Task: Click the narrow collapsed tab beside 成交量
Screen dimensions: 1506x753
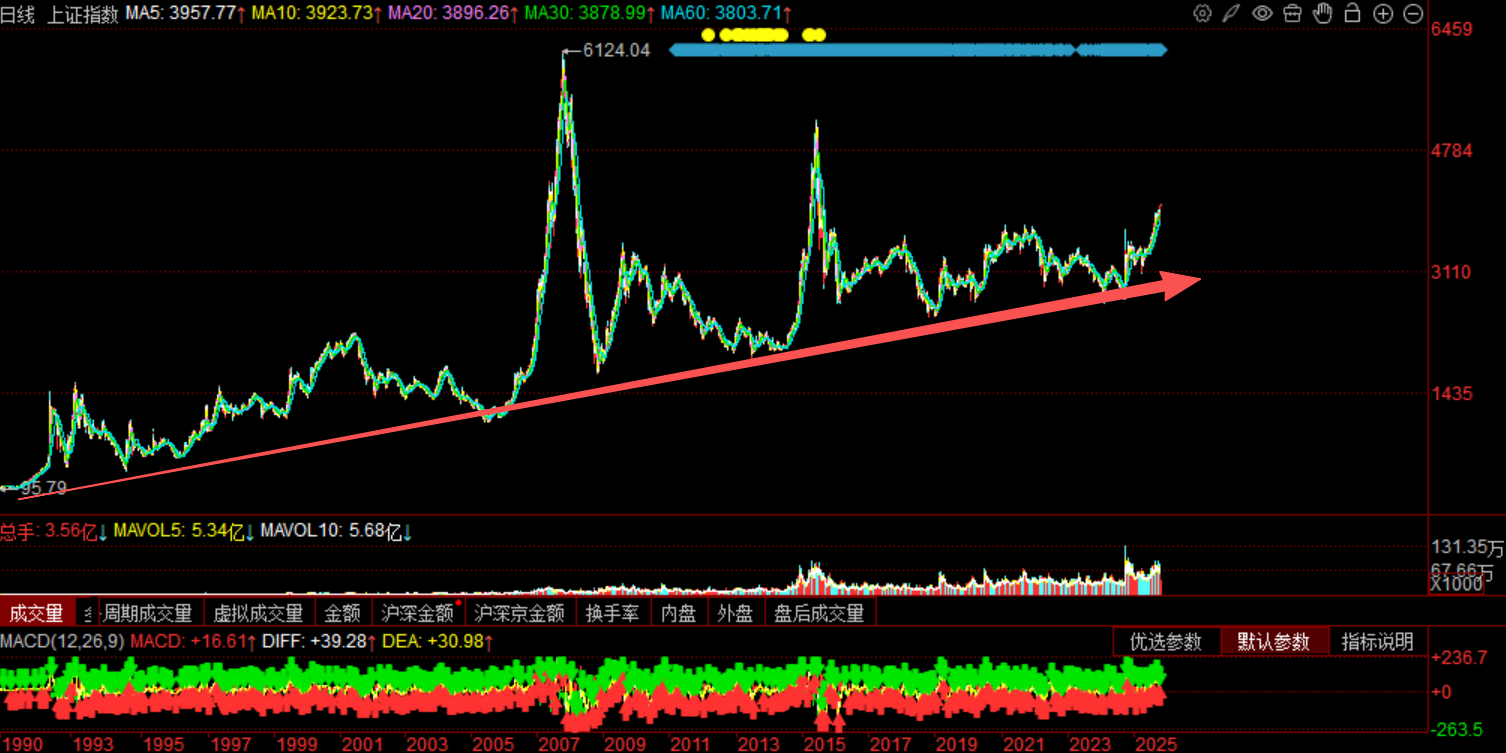Action: point(86,613)
